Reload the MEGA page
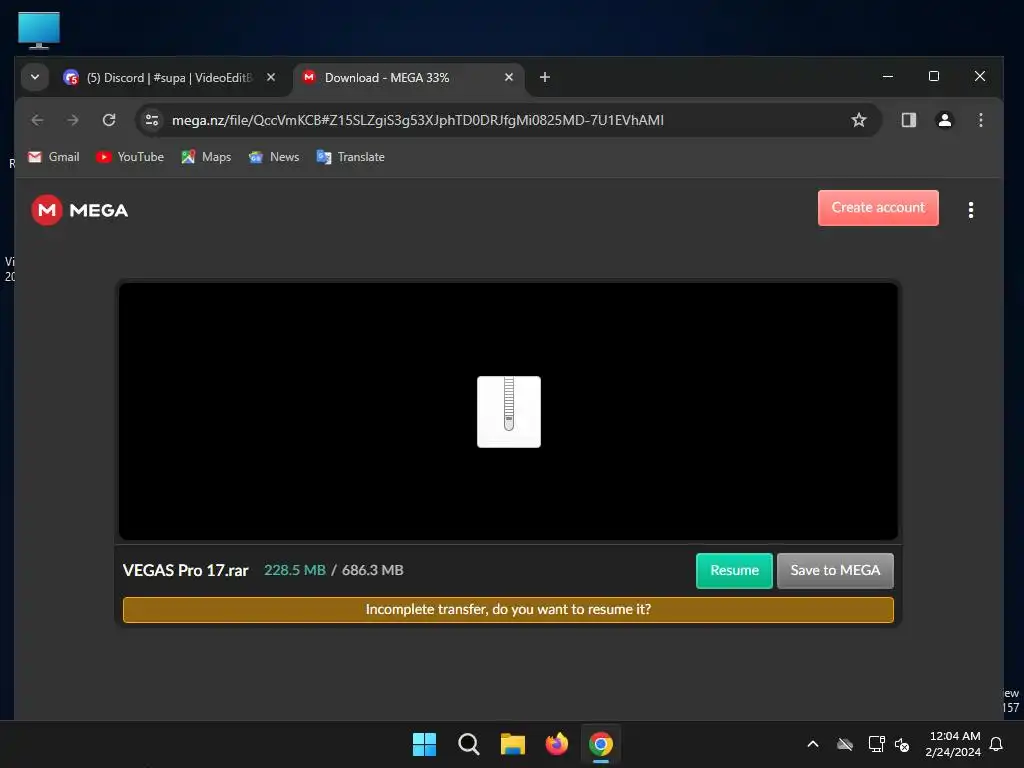Screen dimensions: 1024x768 tap(109, 120)
